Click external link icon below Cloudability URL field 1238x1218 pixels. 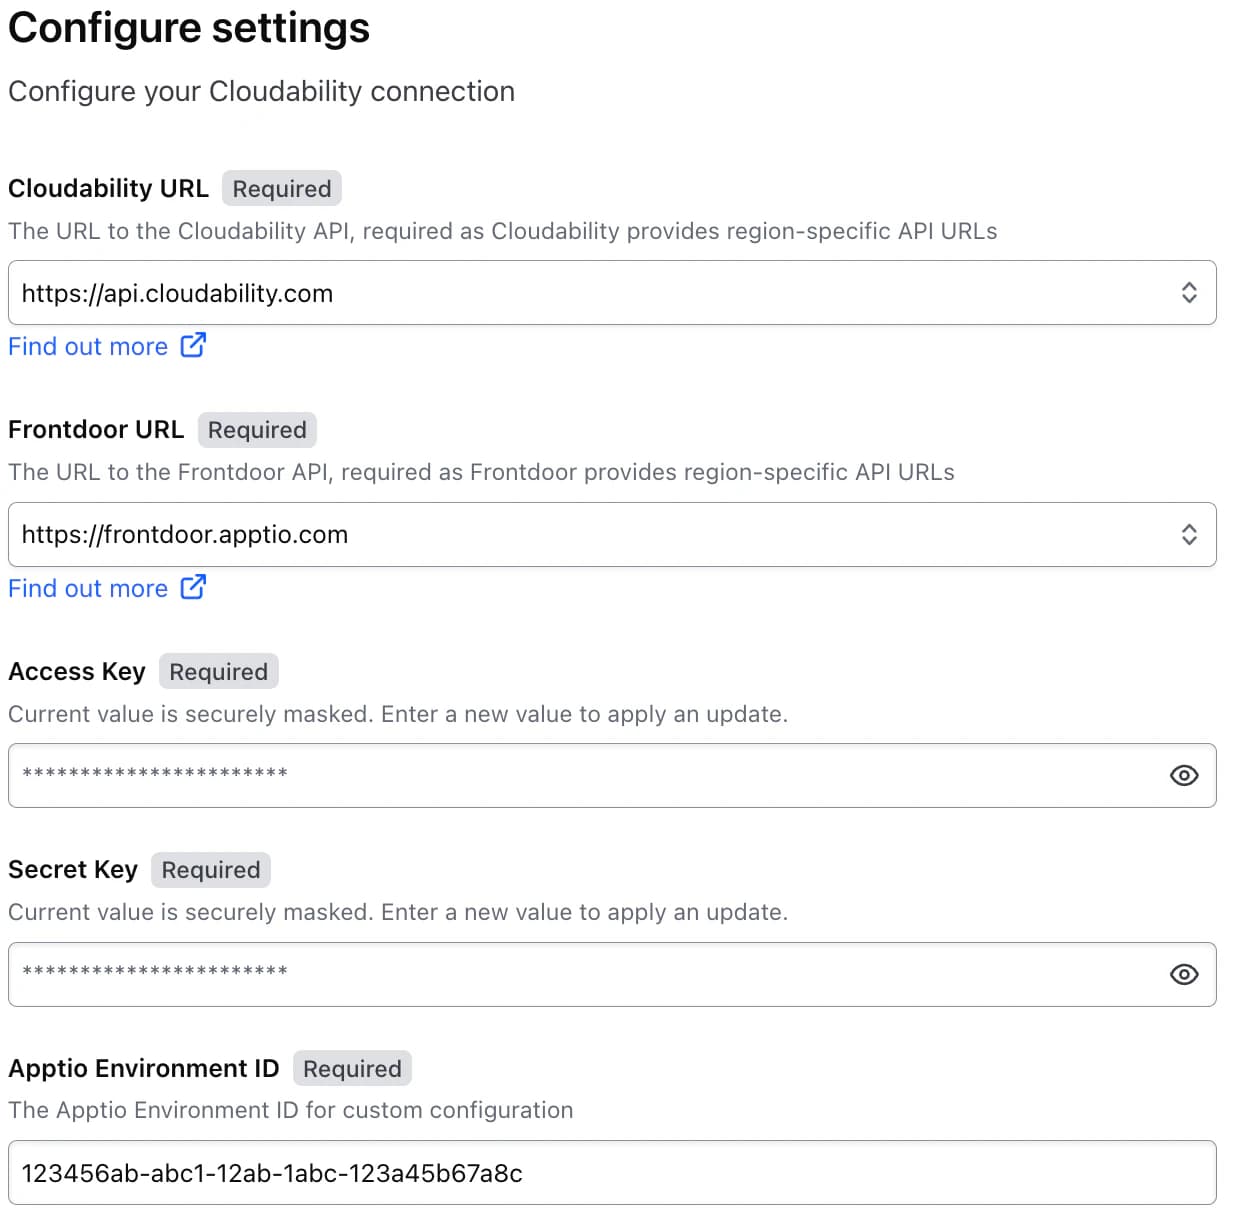(193, 345)
